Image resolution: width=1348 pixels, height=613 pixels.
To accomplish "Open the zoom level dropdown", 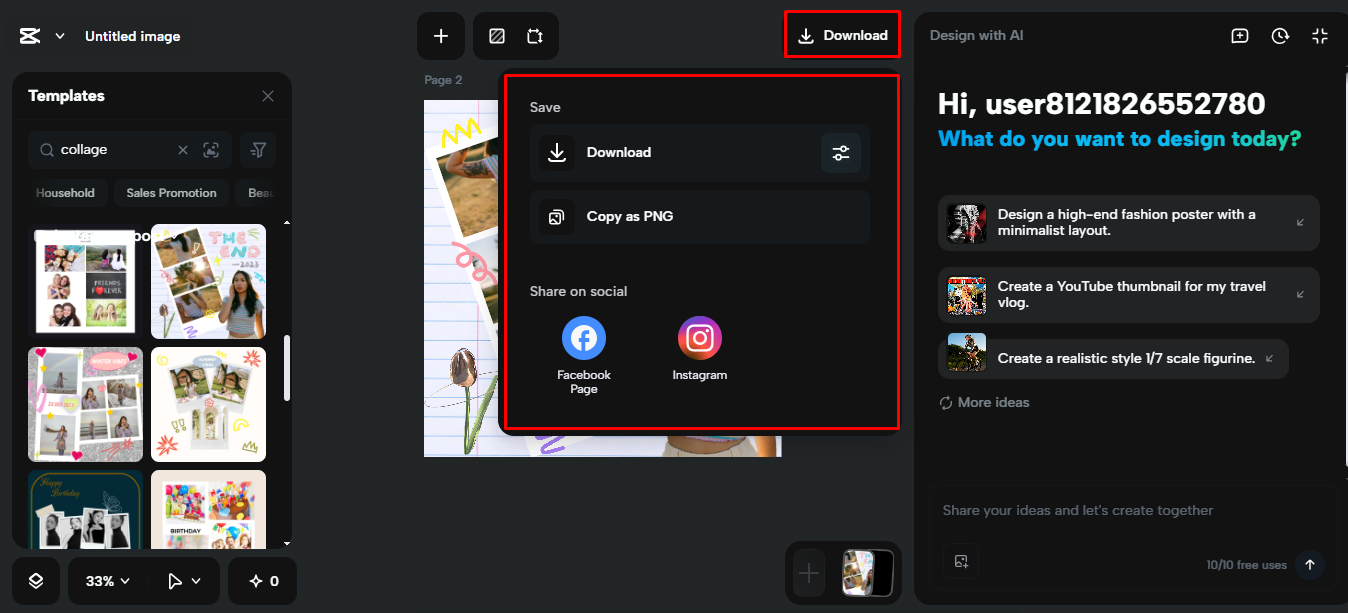I will click(x=106, y=580).
